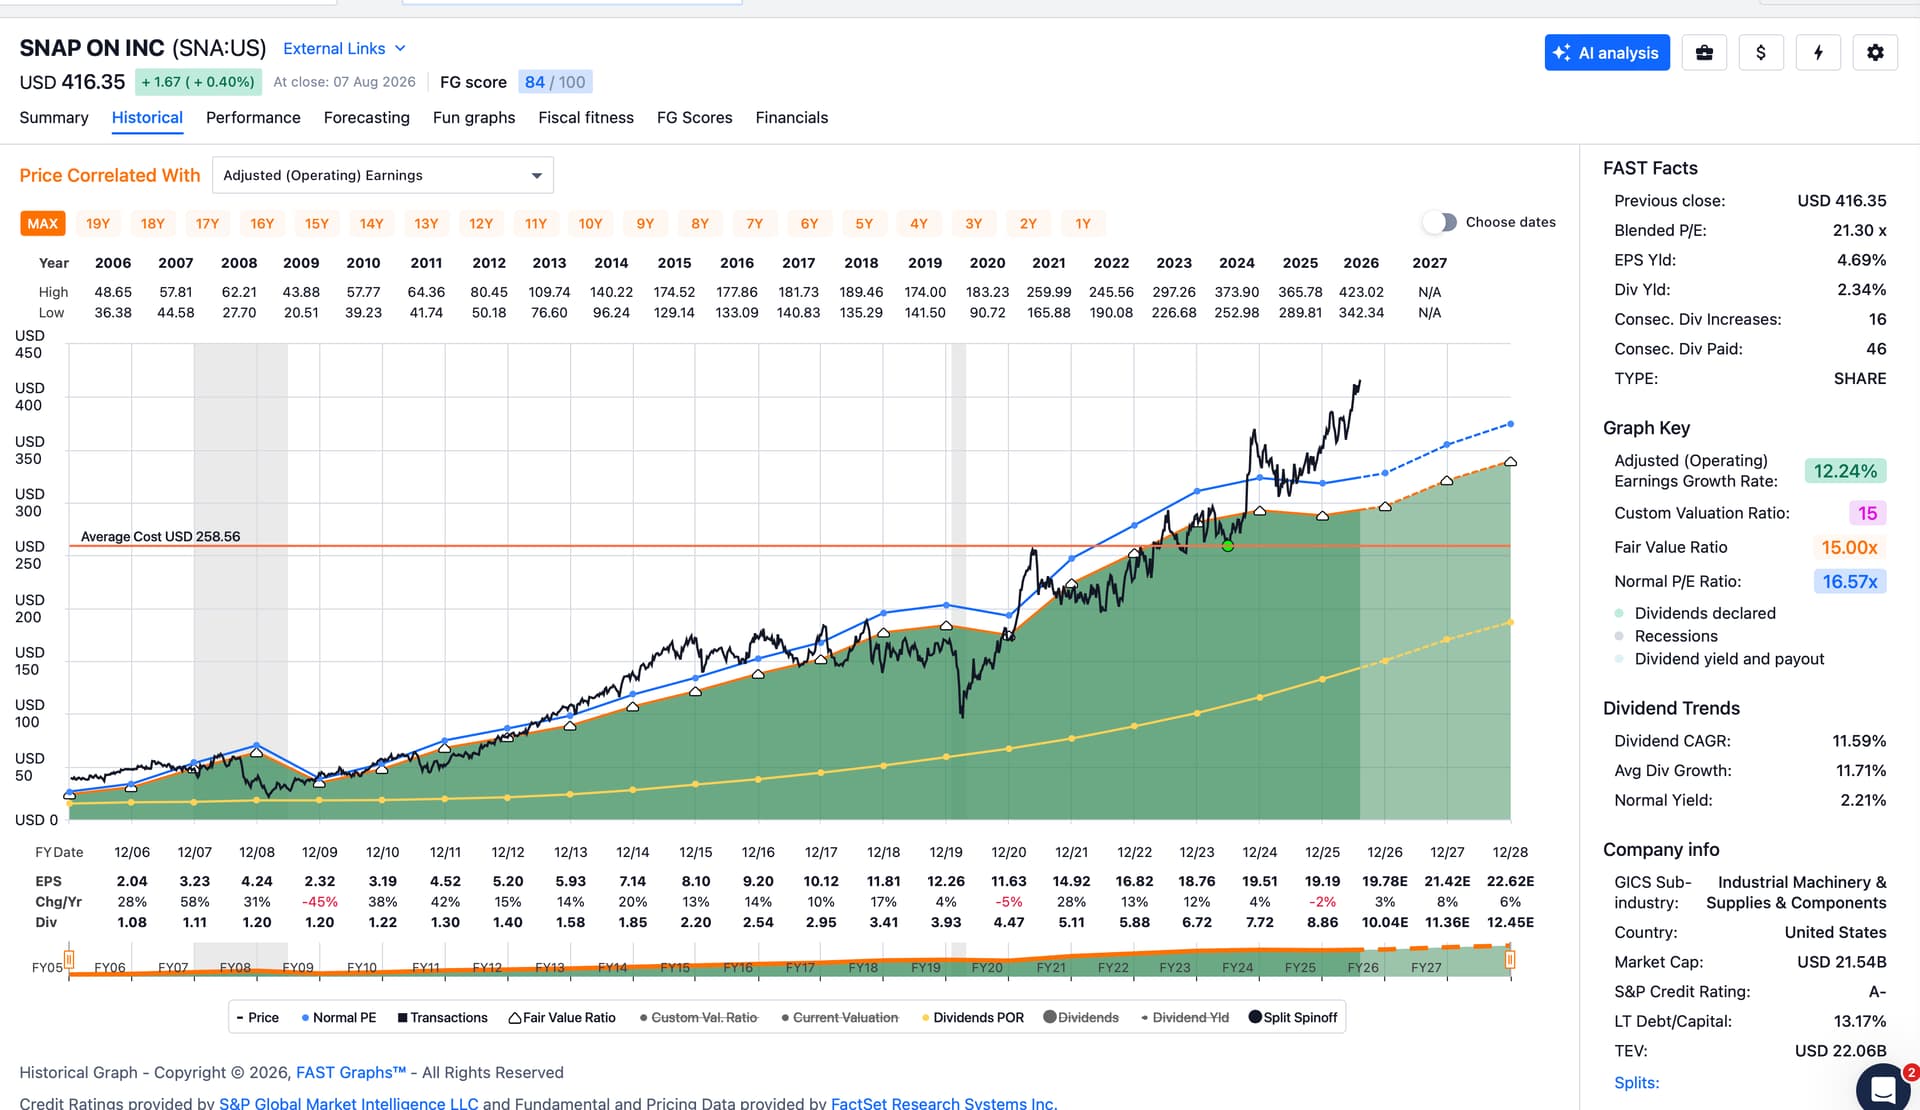Click the Blended P/E value 21.30 x
Image resolution: width=1920 pixels, height=1110 pixels.
coord(1859,230)
